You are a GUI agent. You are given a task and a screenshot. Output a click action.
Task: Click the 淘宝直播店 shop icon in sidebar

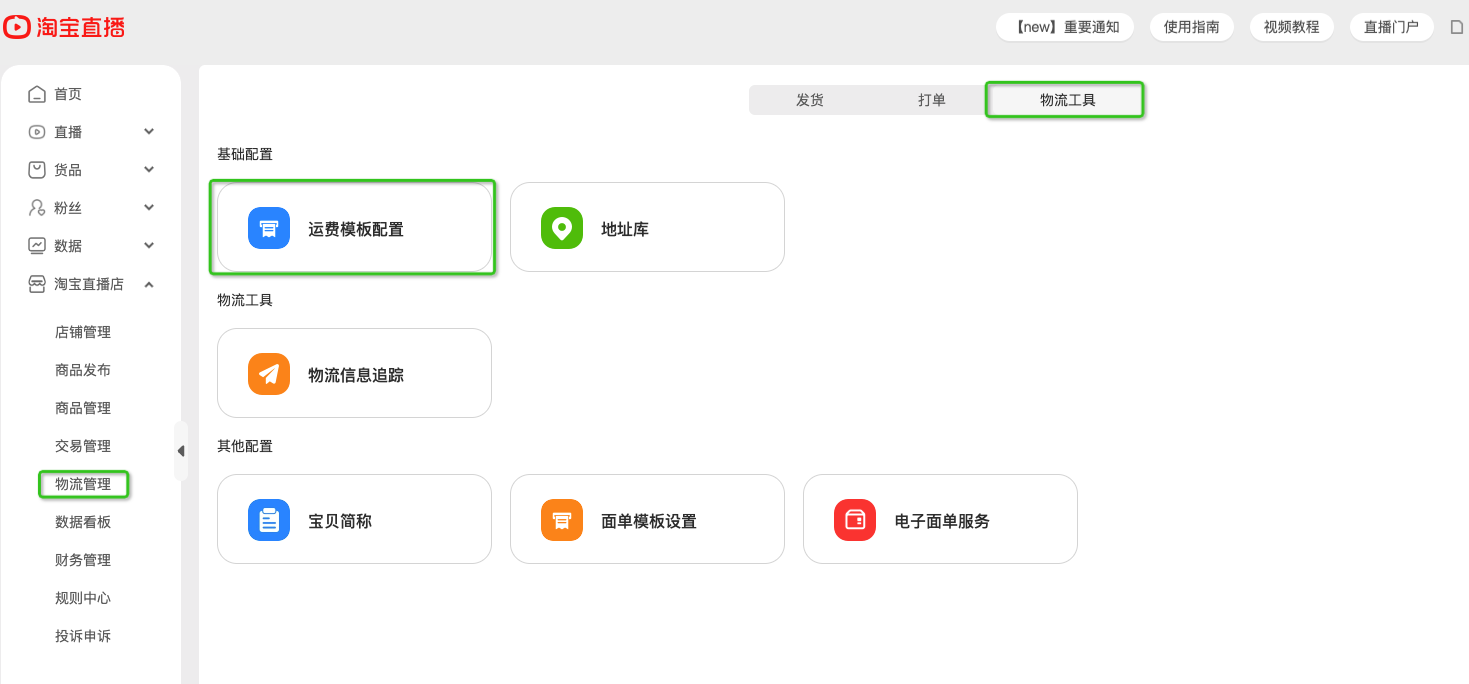click(x=37, y=284)
